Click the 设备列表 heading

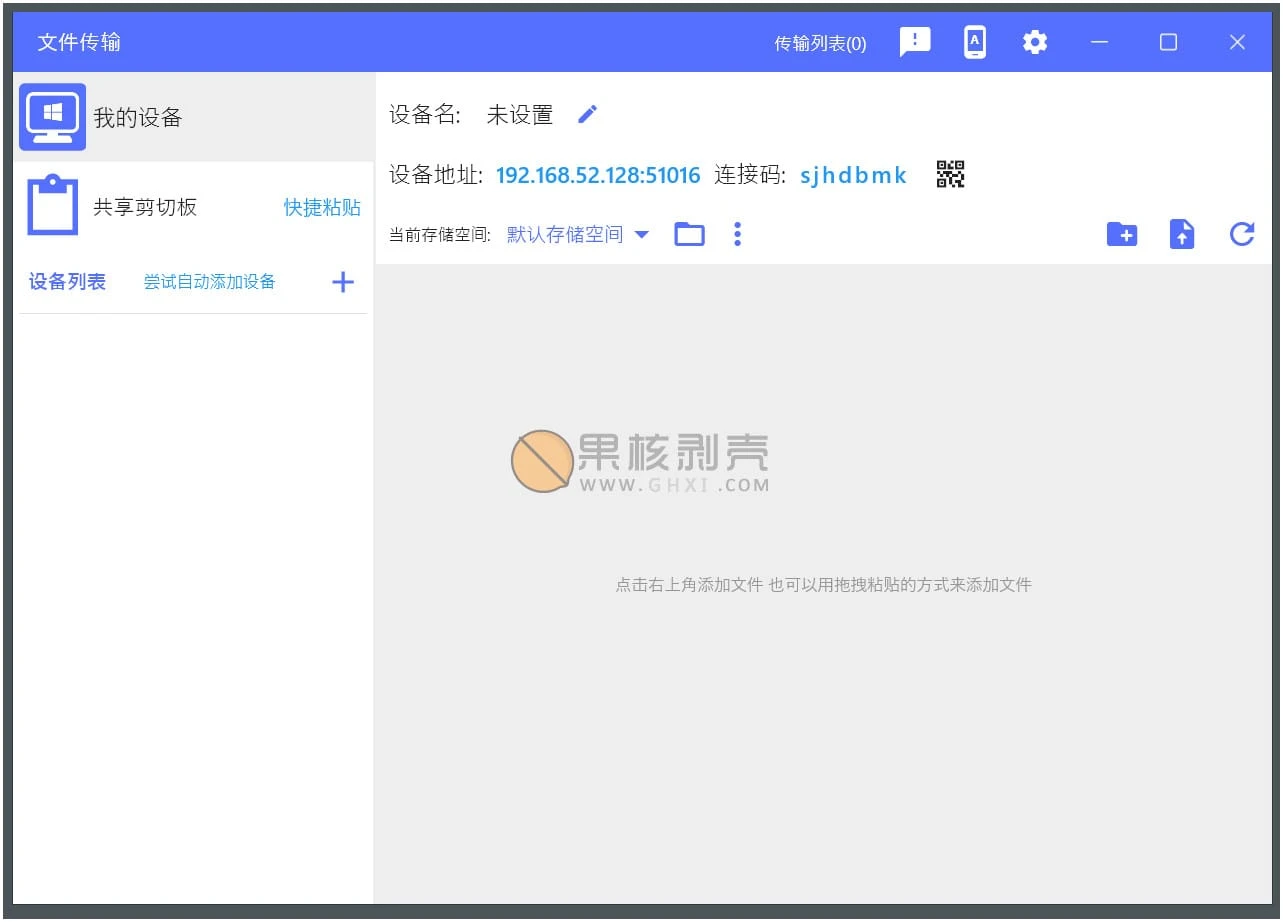67,282
